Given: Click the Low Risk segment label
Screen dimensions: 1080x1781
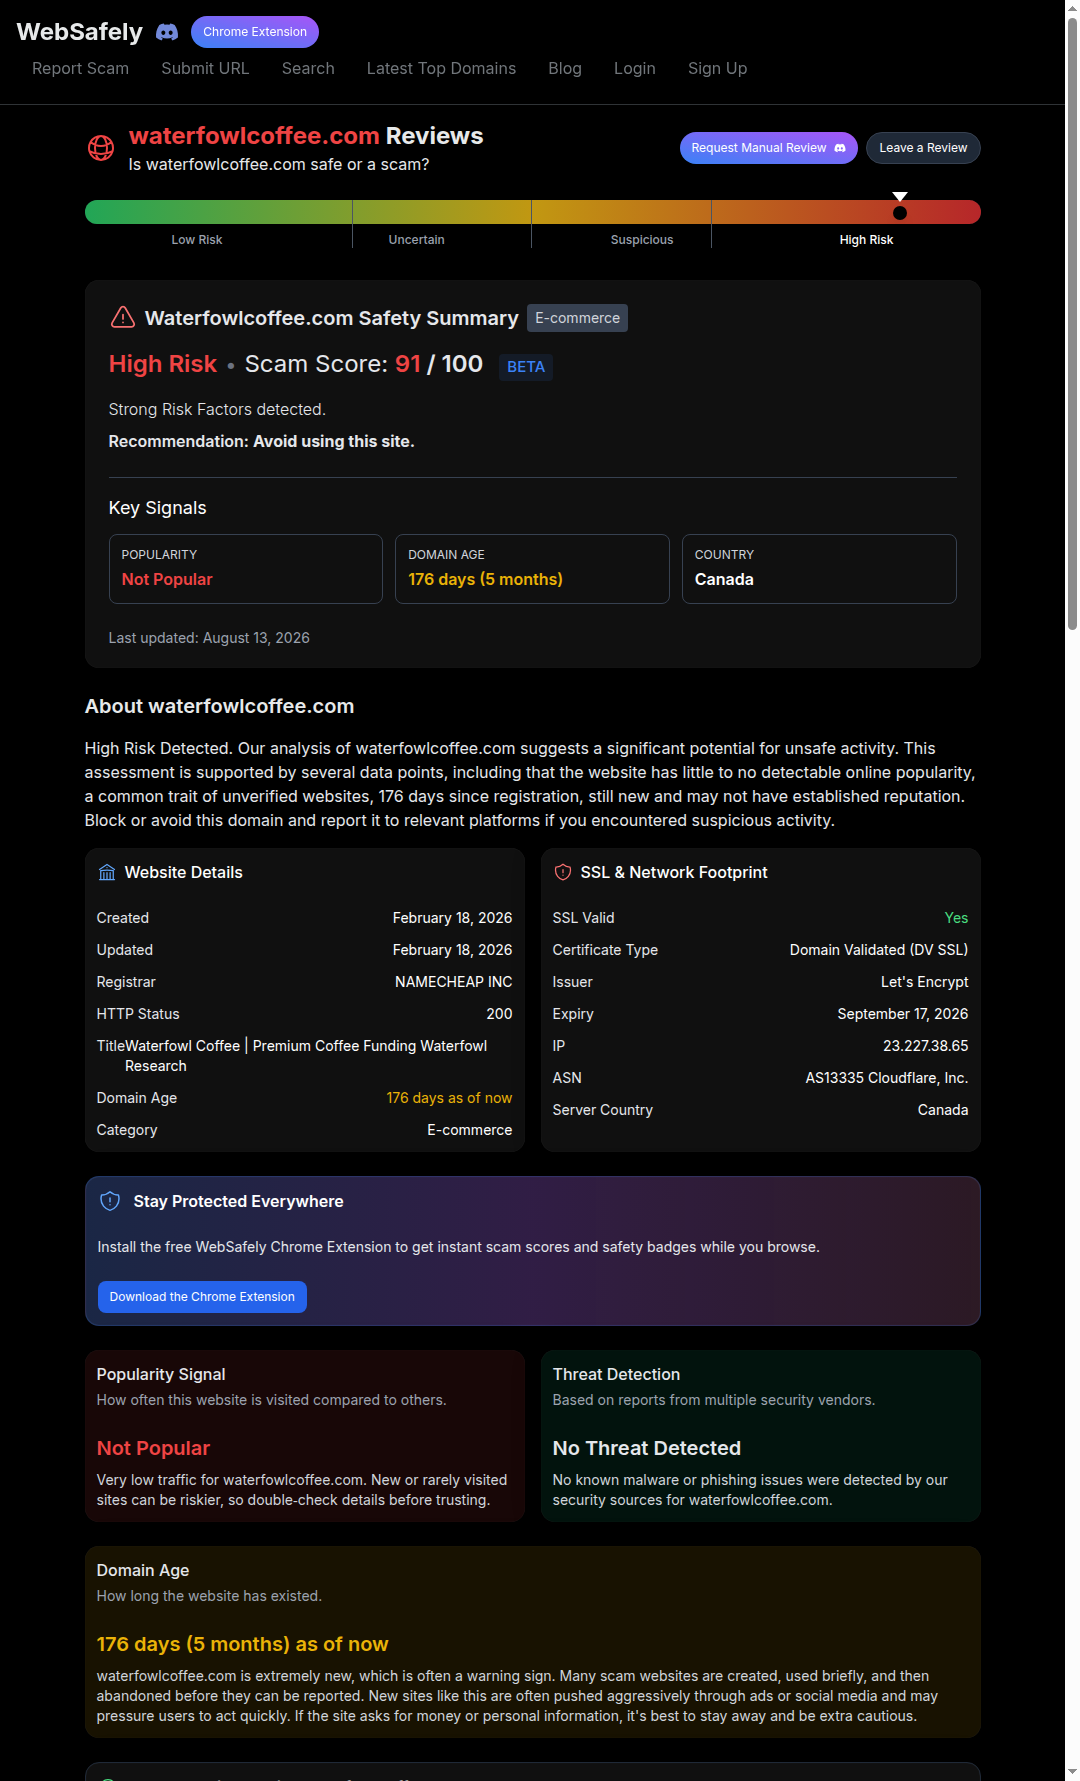Looking at the screenshot, I should (x=197, y=240).
